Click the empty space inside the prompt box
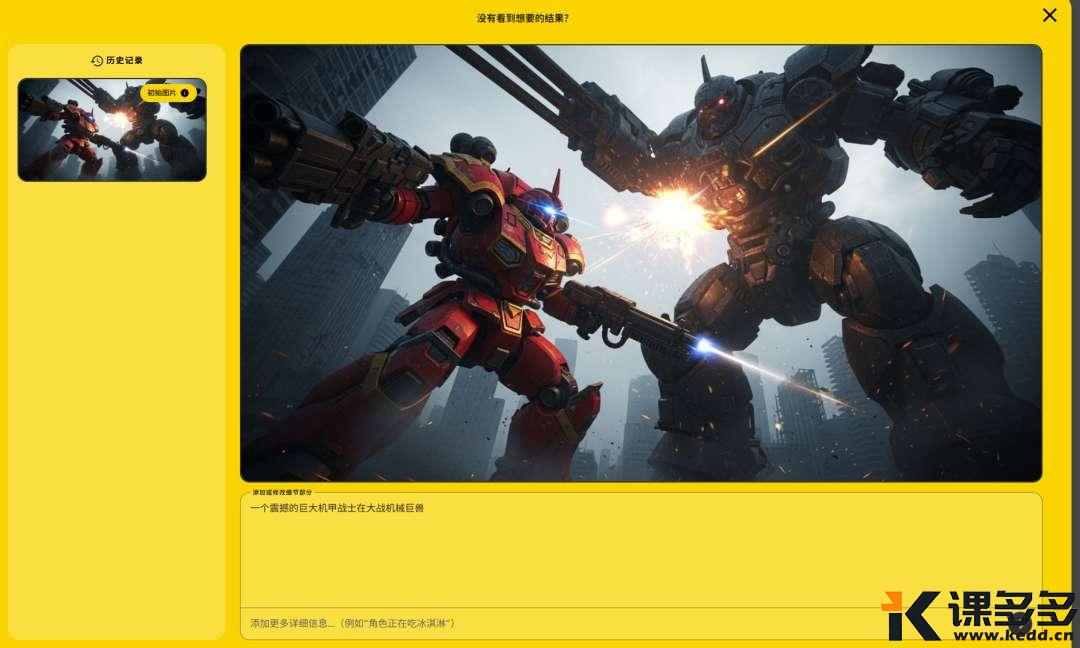The image size is (1080, 648). [640, 560]
